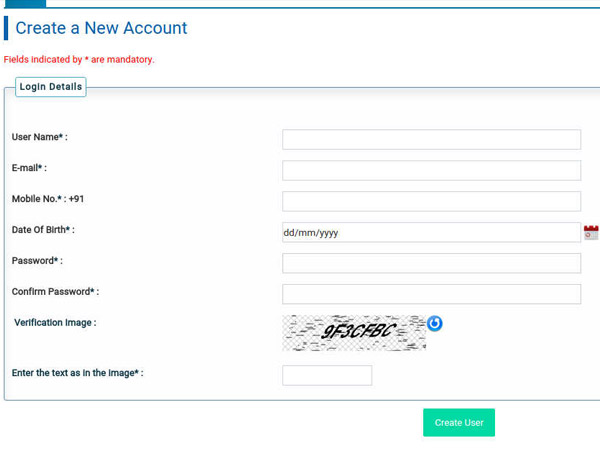Select the Mobile No. input field
This screenshot has height=450, width=600.
[431, 201]
